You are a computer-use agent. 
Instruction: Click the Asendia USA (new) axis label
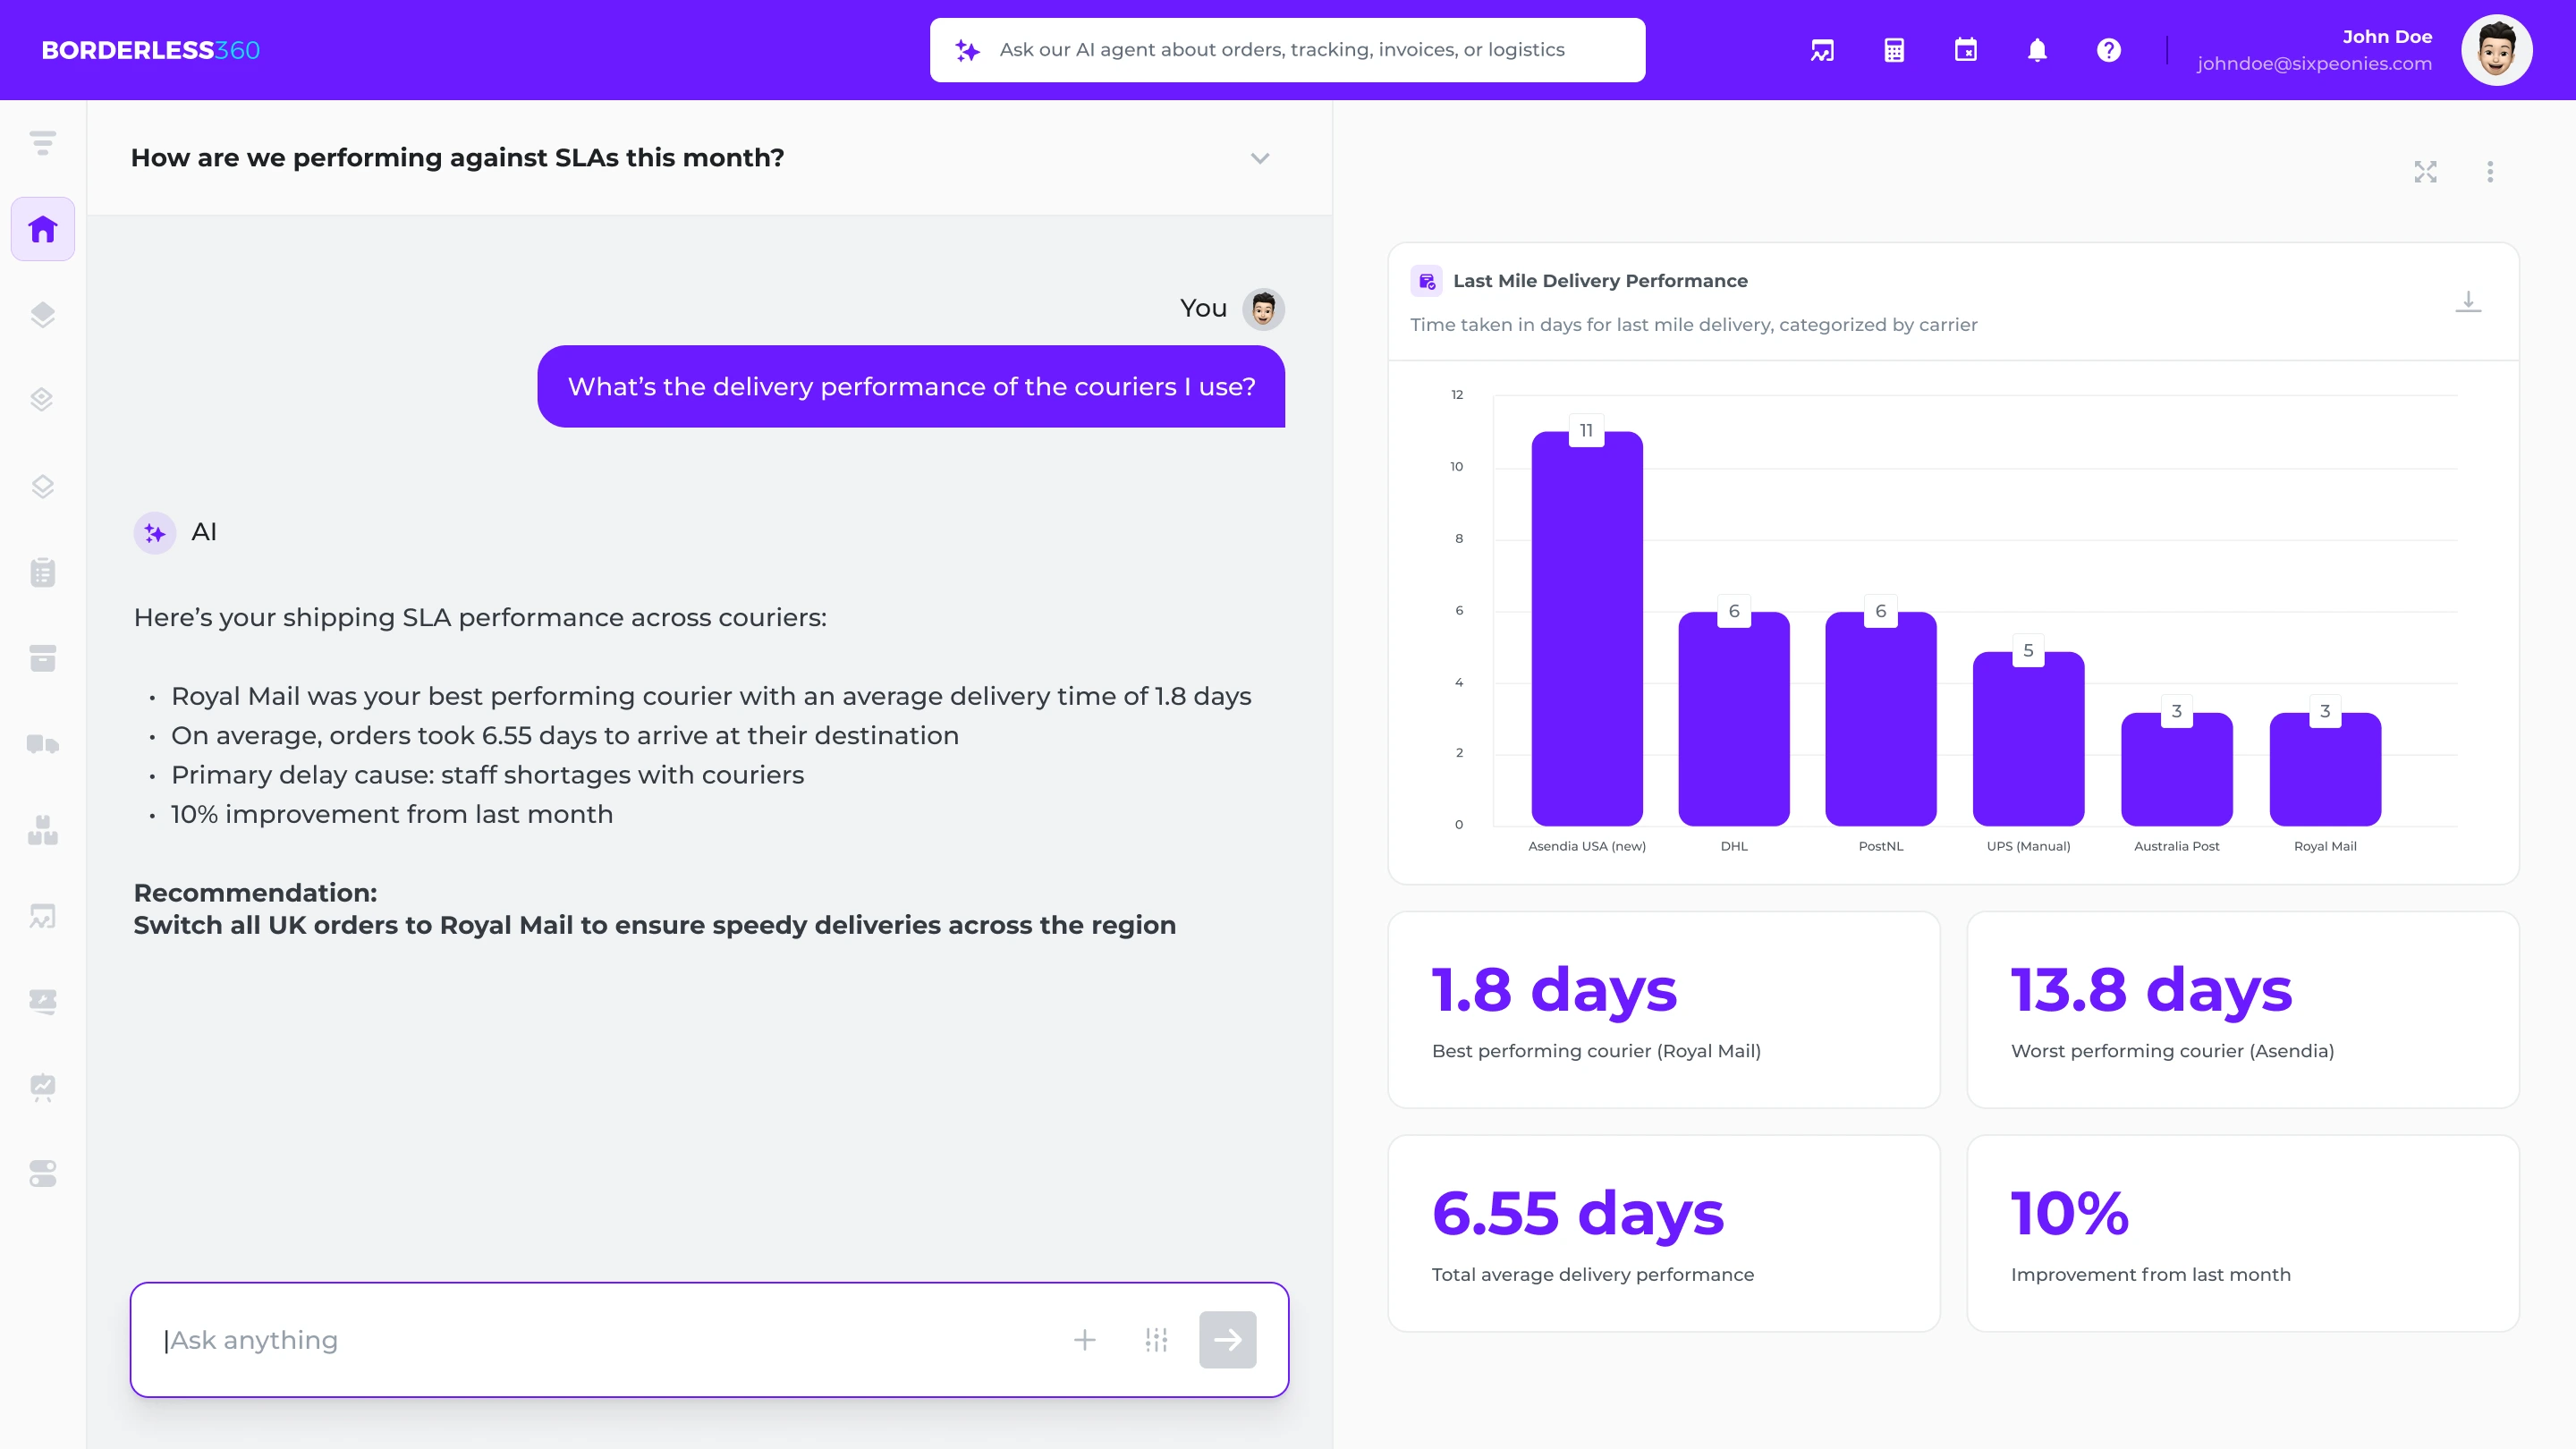[x=1587, y=846]
